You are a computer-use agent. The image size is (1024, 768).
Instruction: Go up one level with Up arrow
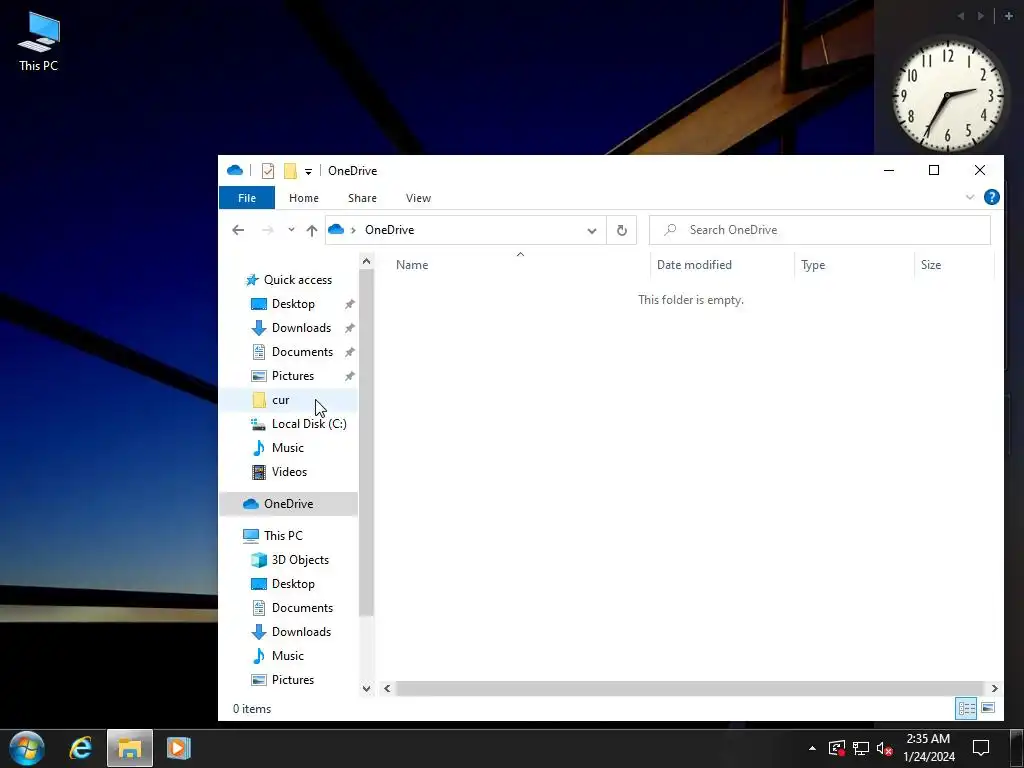pos(312,230)
